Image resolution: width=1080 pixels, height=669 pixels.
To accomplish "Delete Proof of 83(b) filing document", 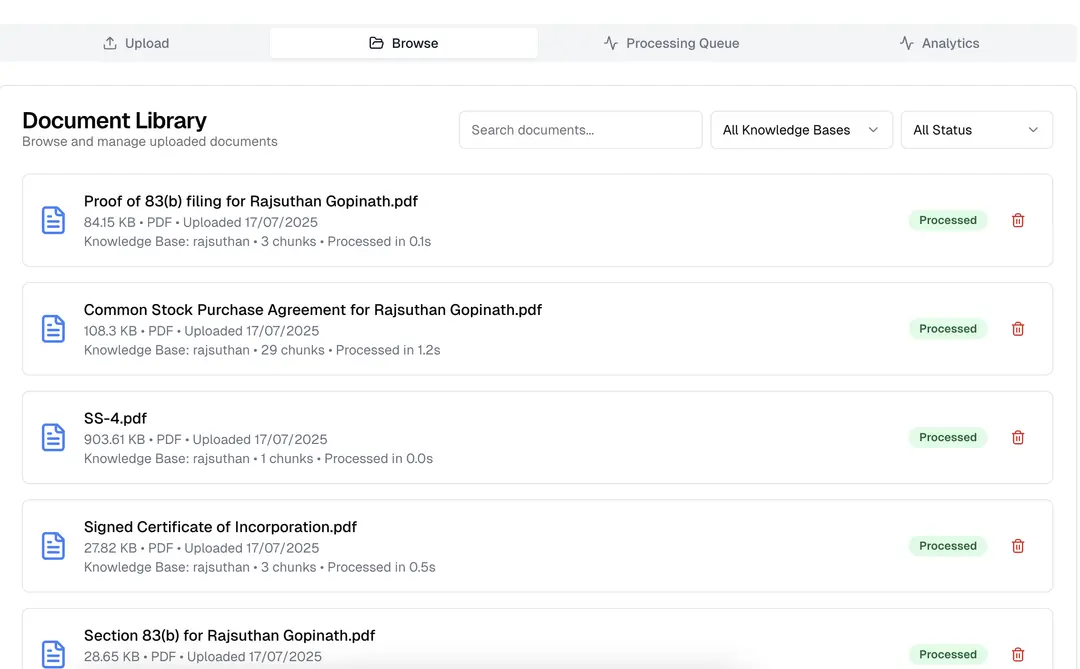I will pos(1018,219).
